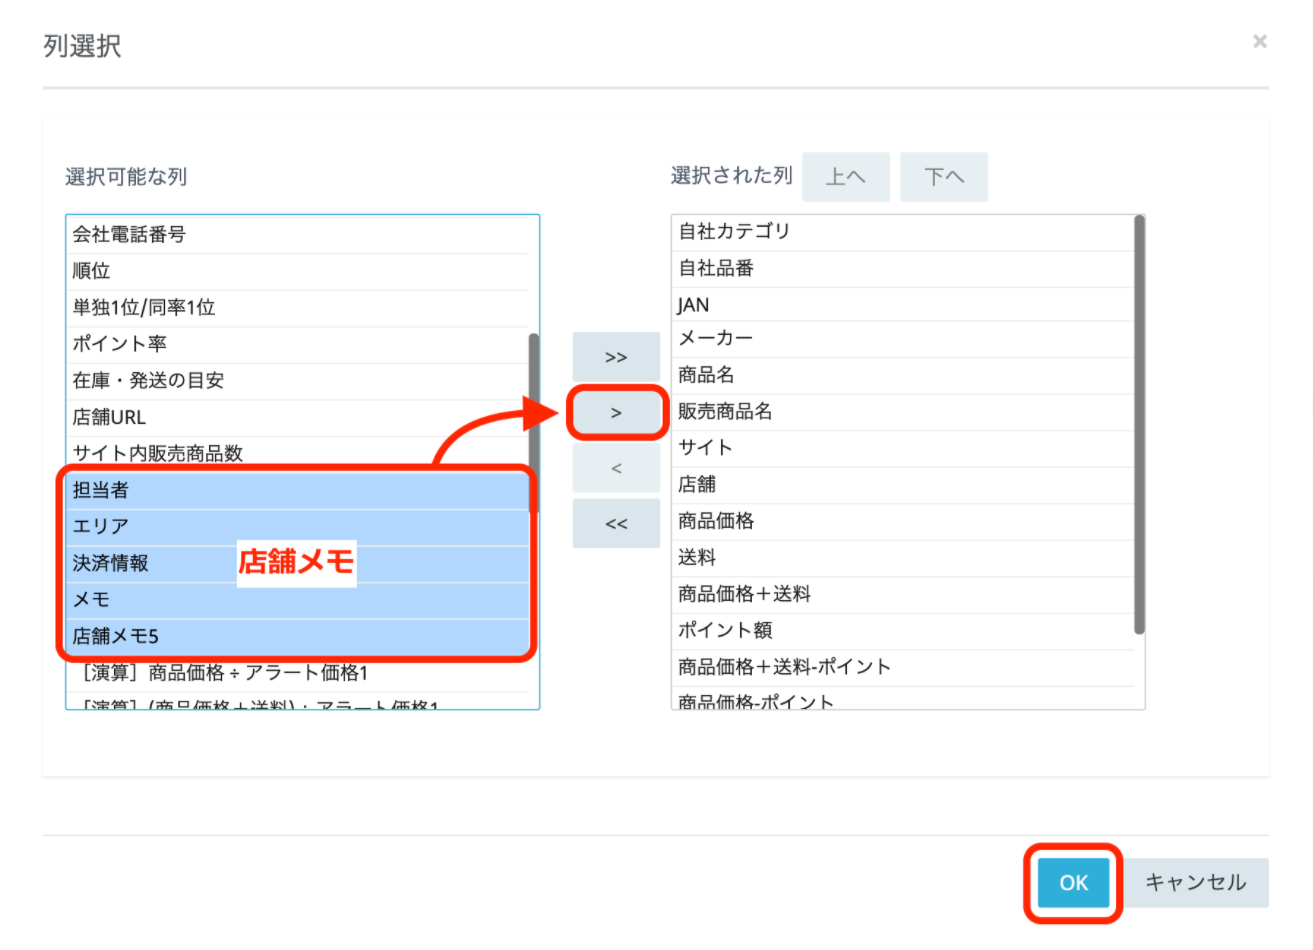Confirm with the OK button
1314x950 pixels.
click(x=1073, y=882)
